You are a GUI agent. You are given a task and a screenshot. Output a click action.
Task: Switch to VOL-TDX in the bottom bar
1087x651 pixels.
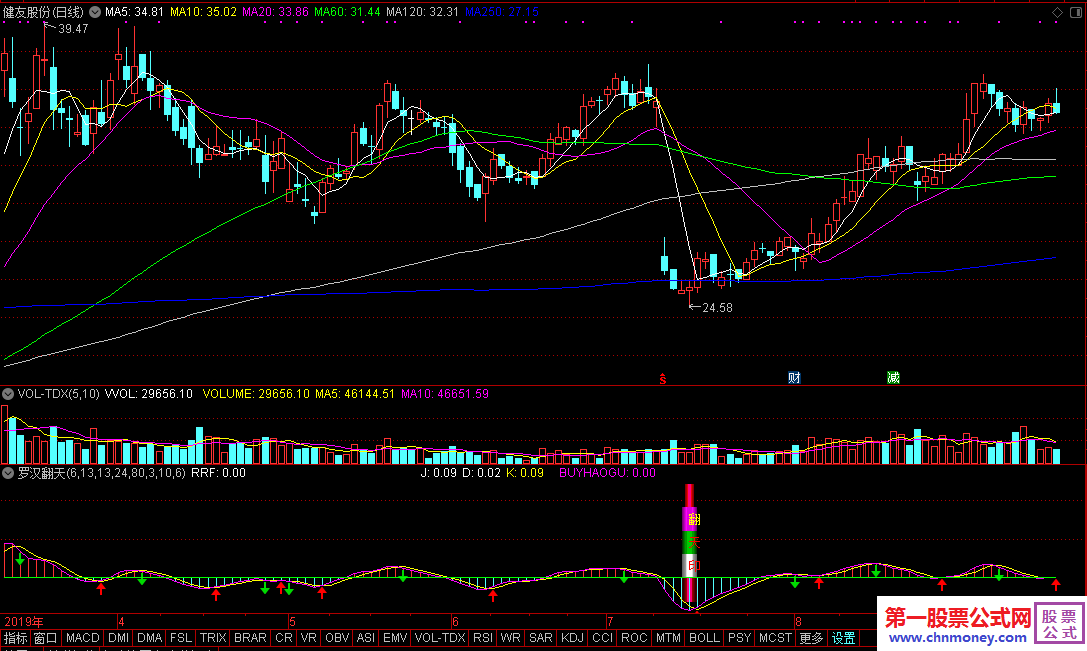pyautogui.click(x=440, y=638)
